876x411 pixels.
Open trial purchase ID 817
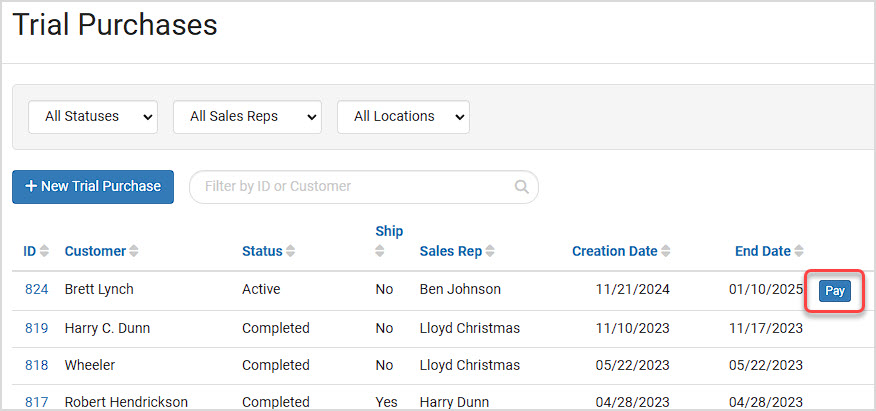point(36,402)
